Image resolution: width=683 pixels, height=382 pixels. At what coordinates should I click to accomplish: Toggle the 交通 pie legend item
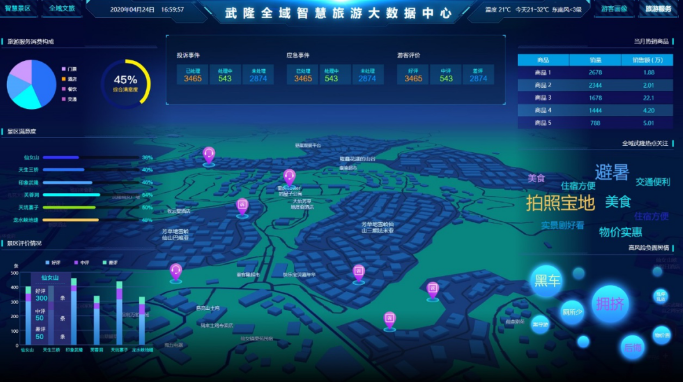[69, 99]
